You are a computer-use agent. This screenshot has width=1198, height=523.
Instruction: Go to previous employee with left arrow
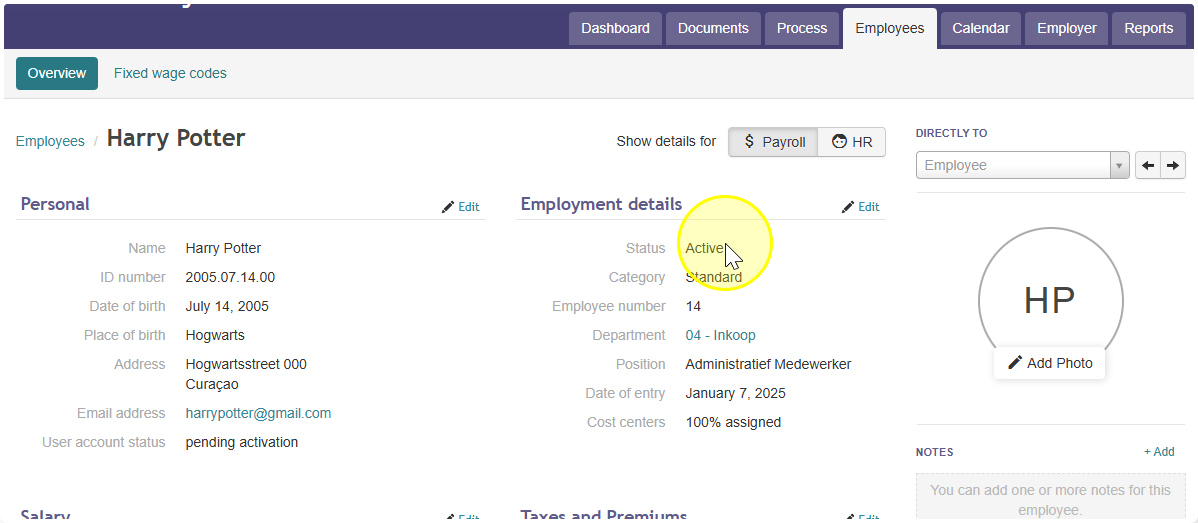tap(1148, 165)
